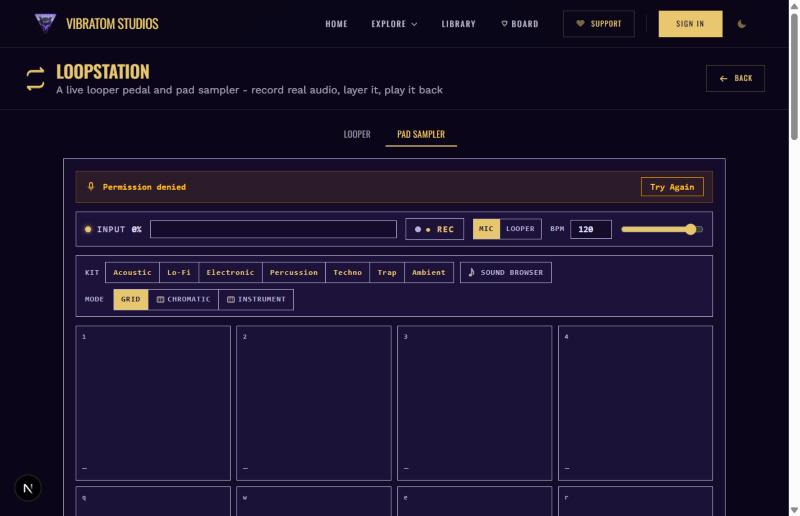The width and height of the screenshot is (800, 516).
Task: Trigger pad 4
Action: point(635,403)
